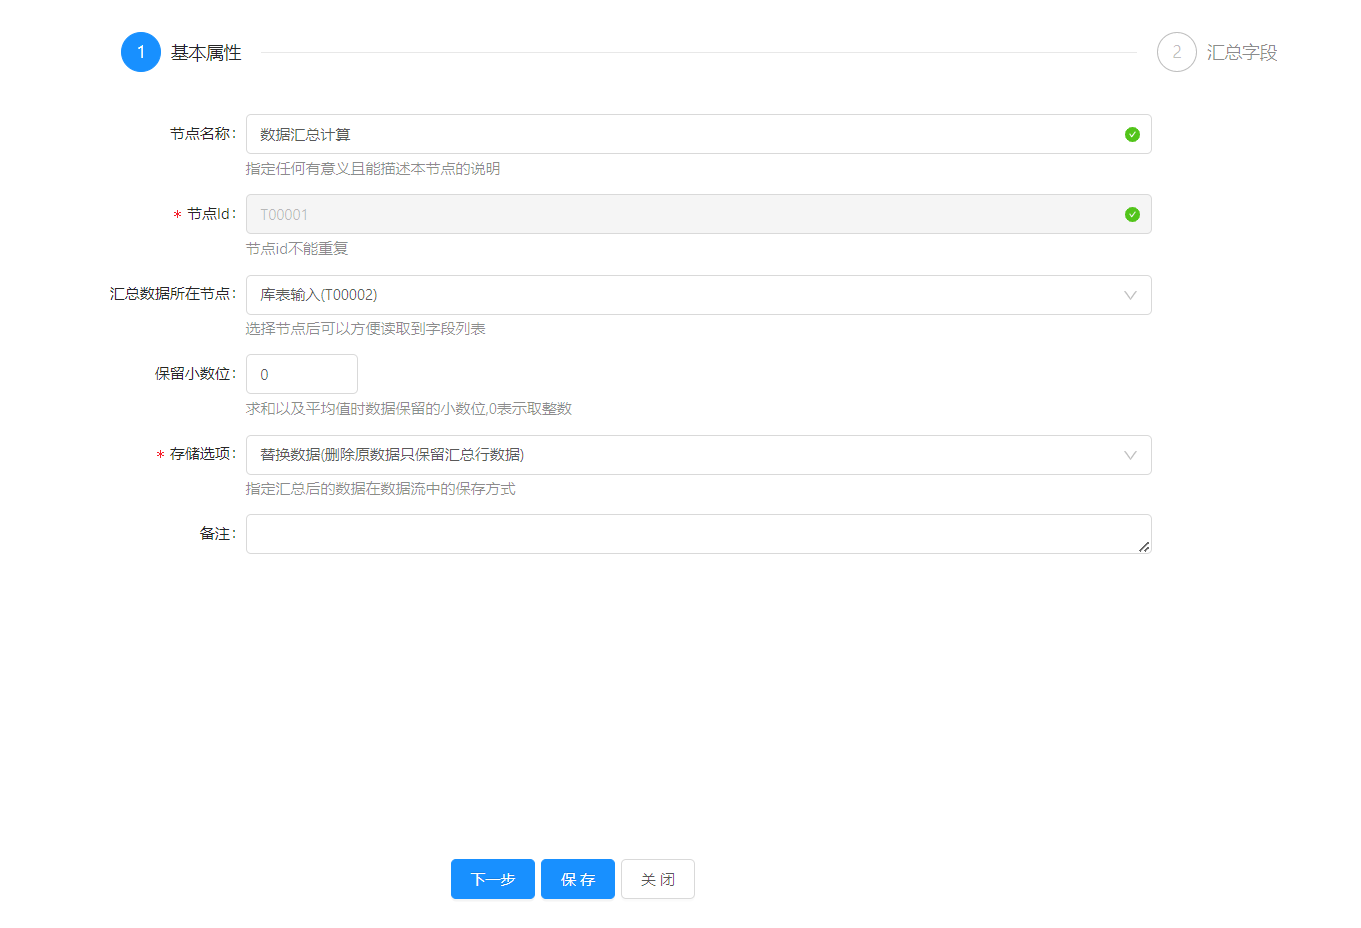Screen dimensions: 1361x928
Task: Click green checkmark in 节点Id field
Action: 1132,214
